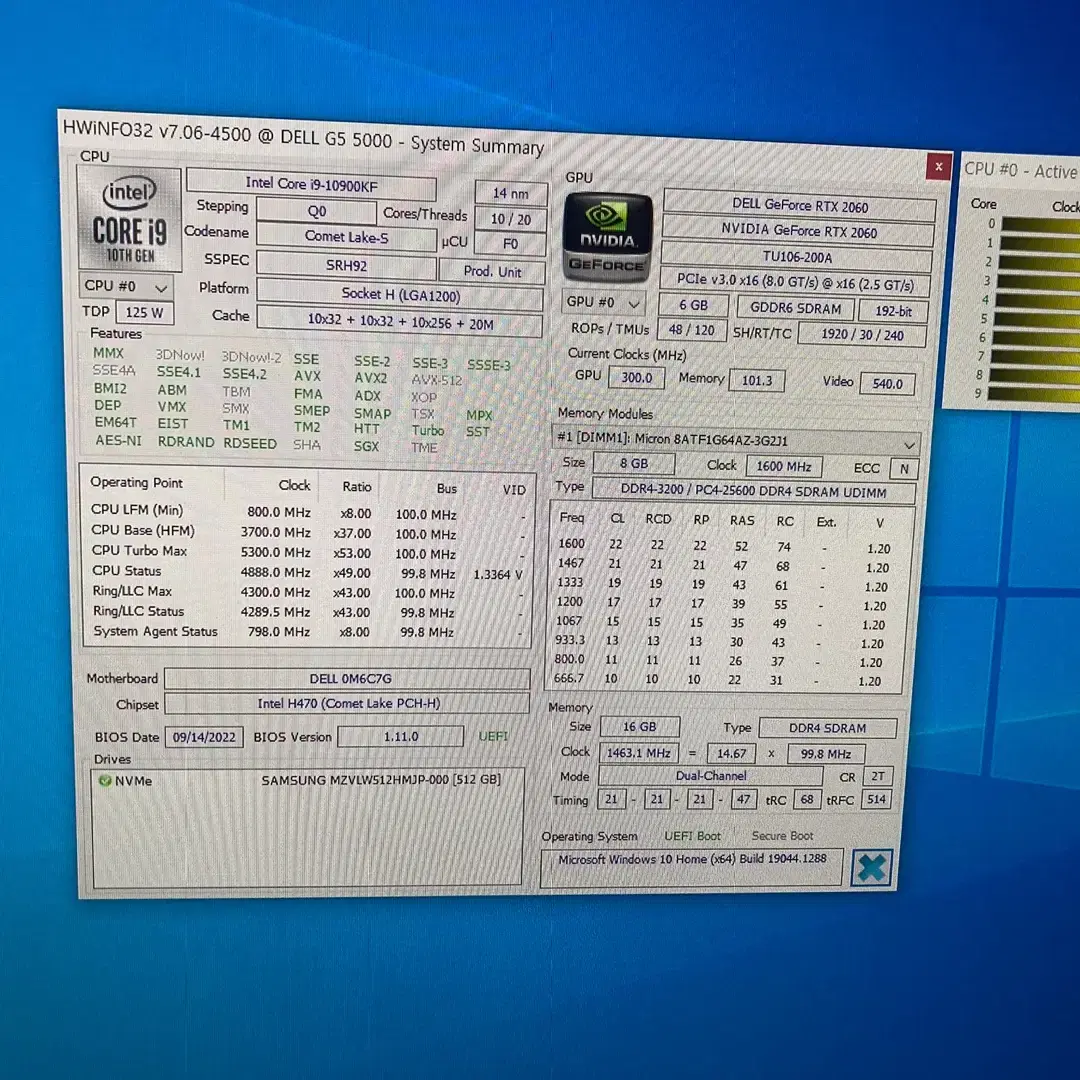Click the 10 / 20 Cores/Threads value
Image resolution: width=1080 pixels, height=1080 pixels.
click(511, 220)
